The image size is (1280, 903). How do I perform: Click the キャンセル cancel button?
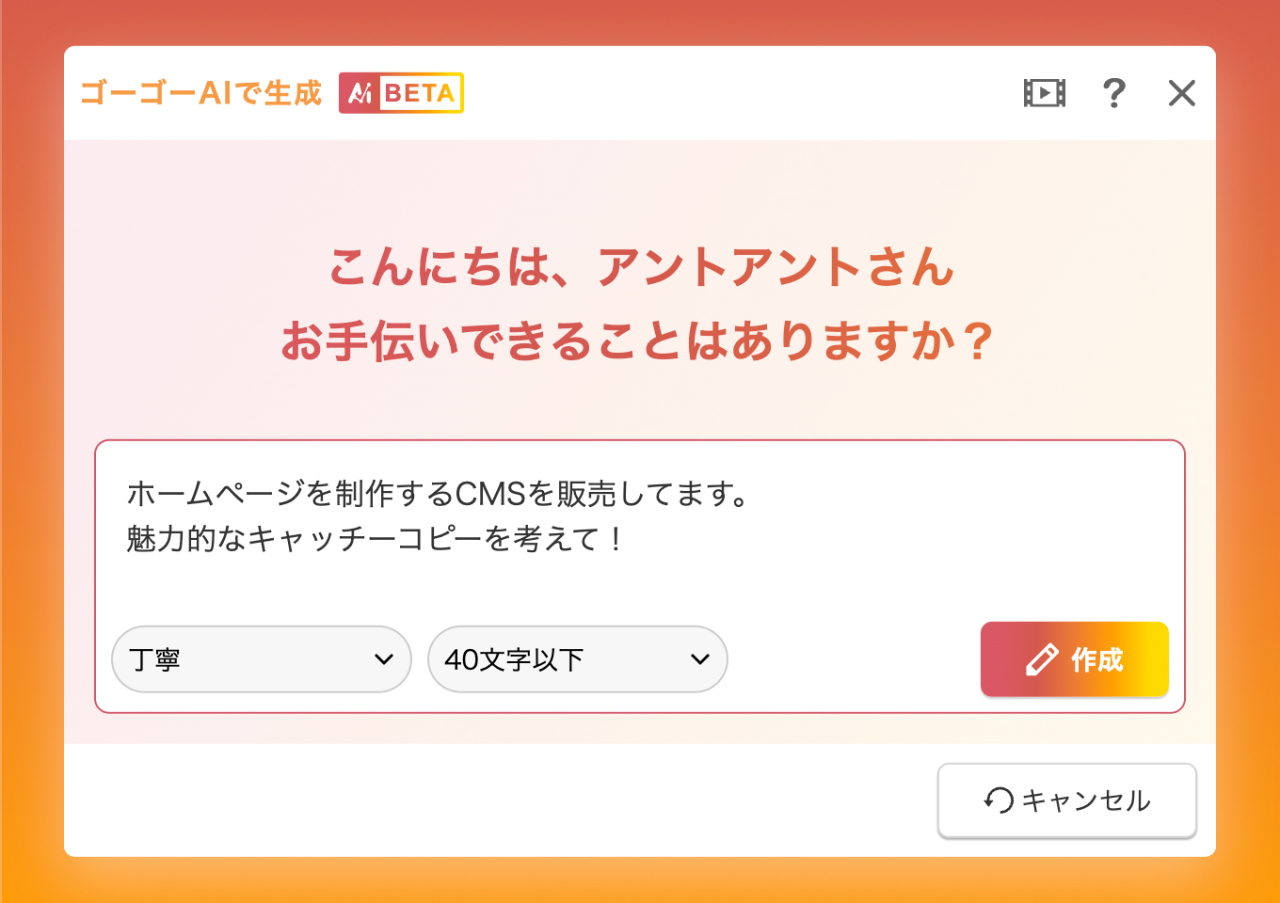point(1066,800)
